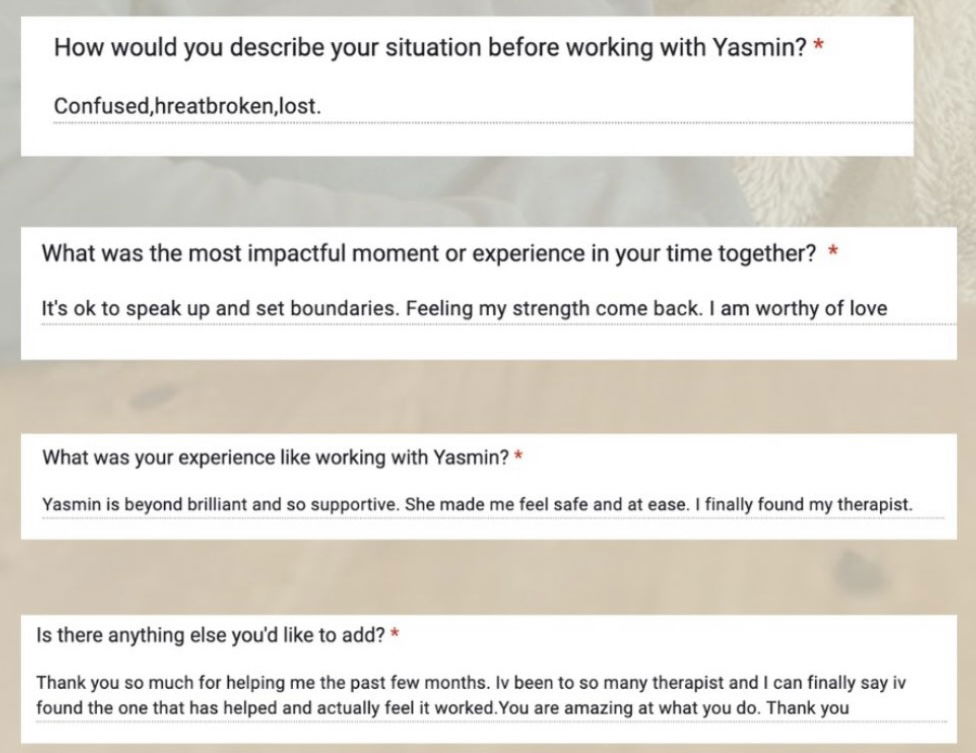Select the "Is there anything else you'd like to add?" question
Viewport: 976px width, 753px height.
pos(211,635)
